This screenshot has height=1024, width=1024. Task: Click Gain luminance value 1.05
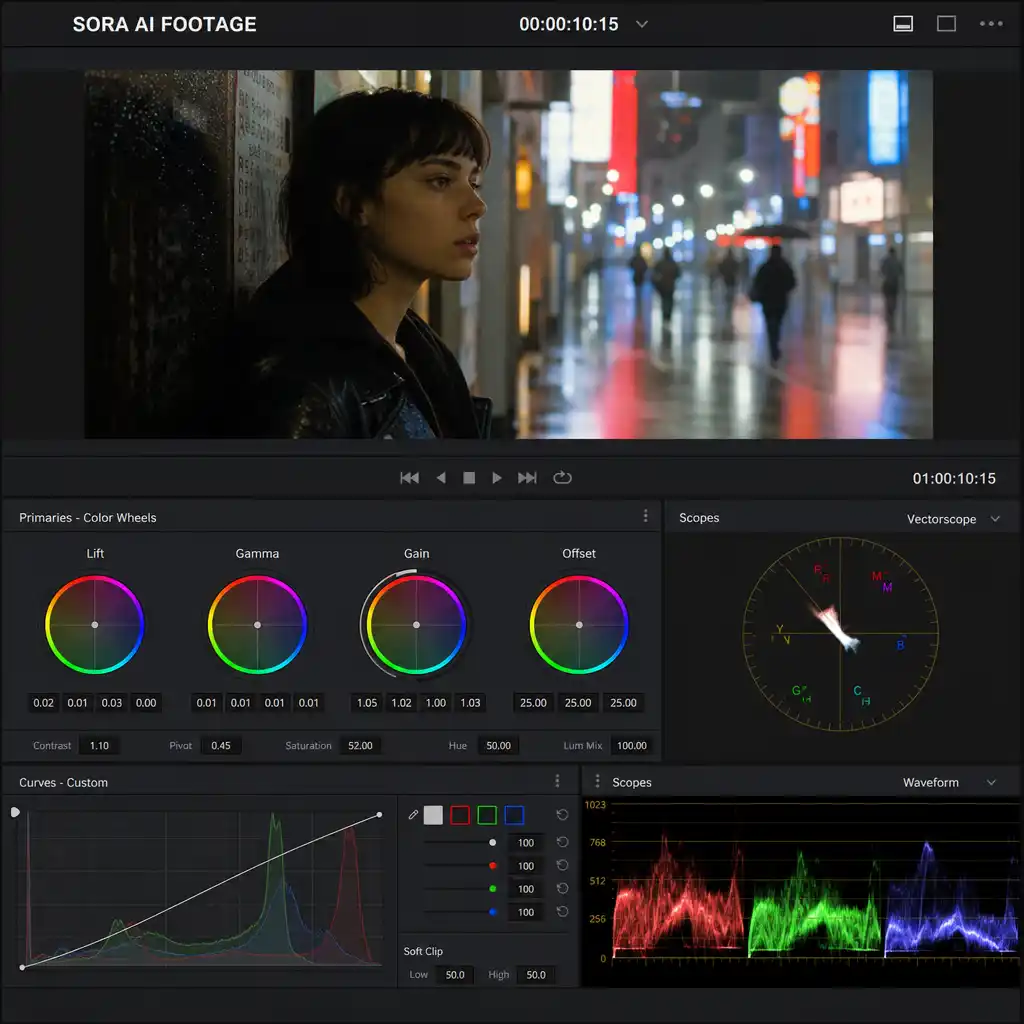click(x=367, y=703)
